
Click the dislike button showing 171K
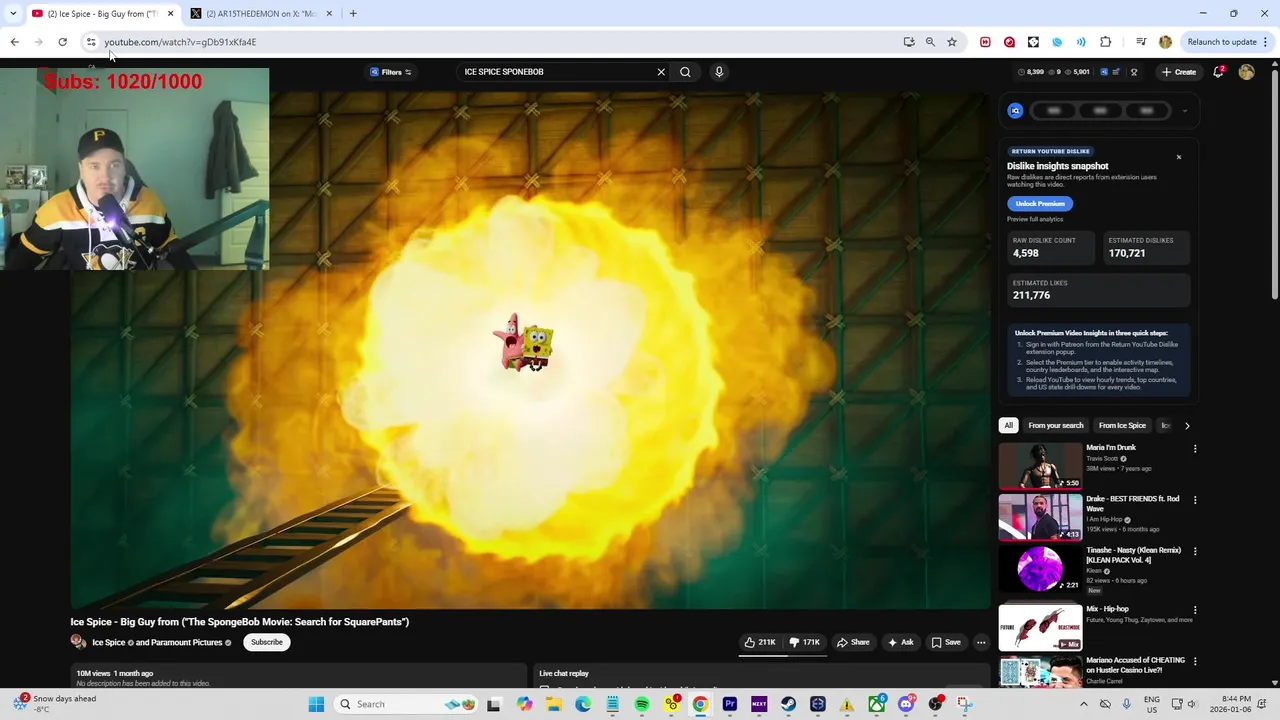tap(804, 642)
